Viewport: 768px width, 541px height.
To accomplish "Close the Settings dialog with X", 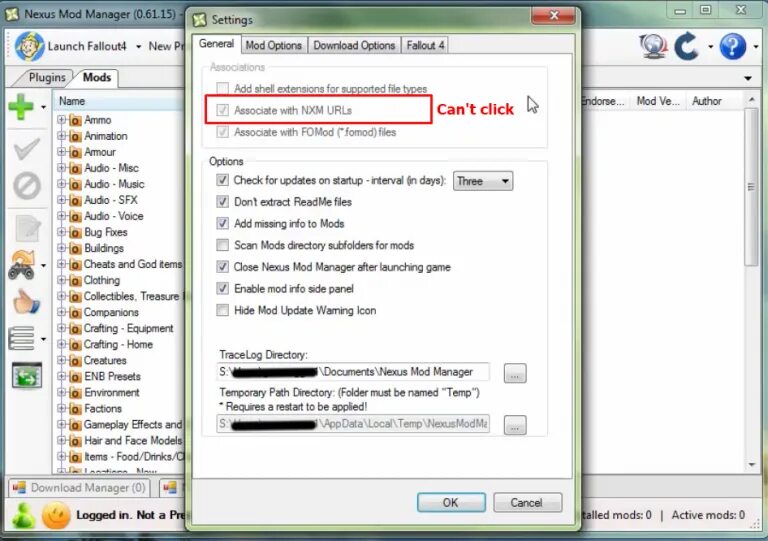I will 553,16.
